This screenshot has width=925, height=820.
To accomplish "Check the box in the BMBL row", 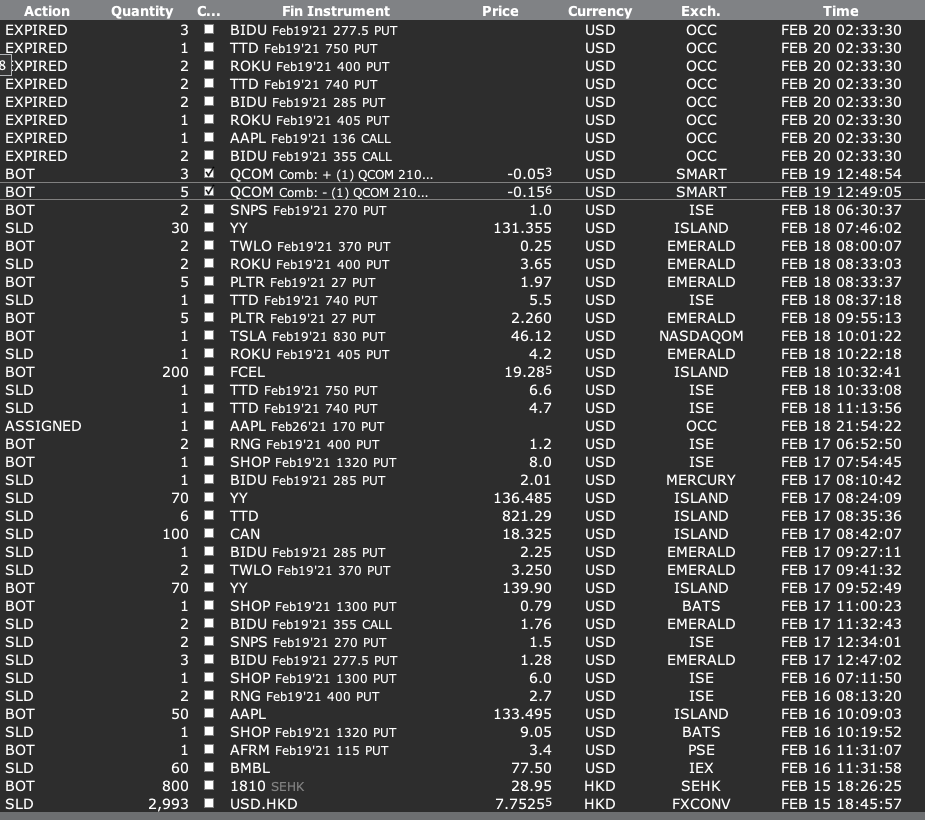I will point(209,767).
